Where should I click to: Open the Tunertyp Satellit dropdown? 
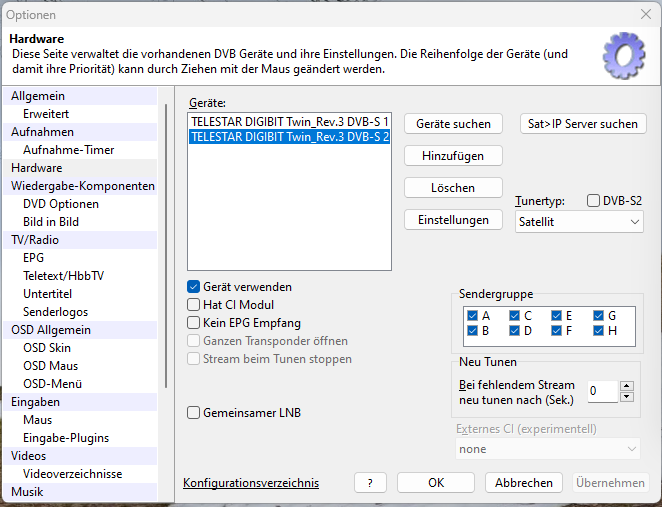click(x=579, y=222)
